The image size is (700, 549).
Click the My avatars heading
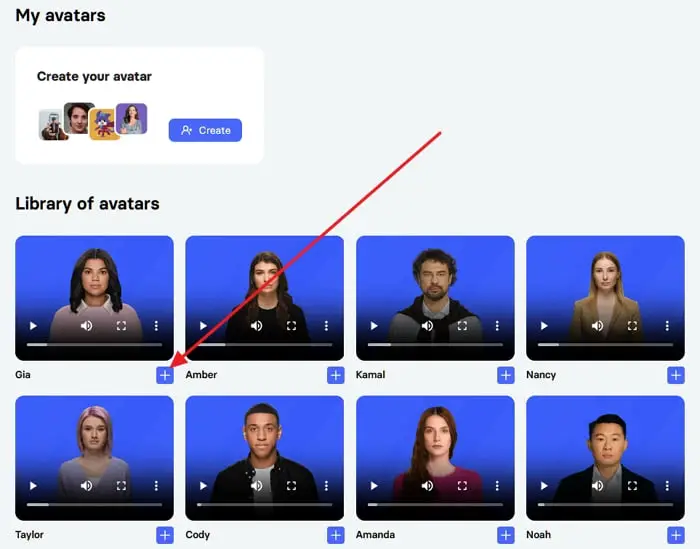point(61,16)
